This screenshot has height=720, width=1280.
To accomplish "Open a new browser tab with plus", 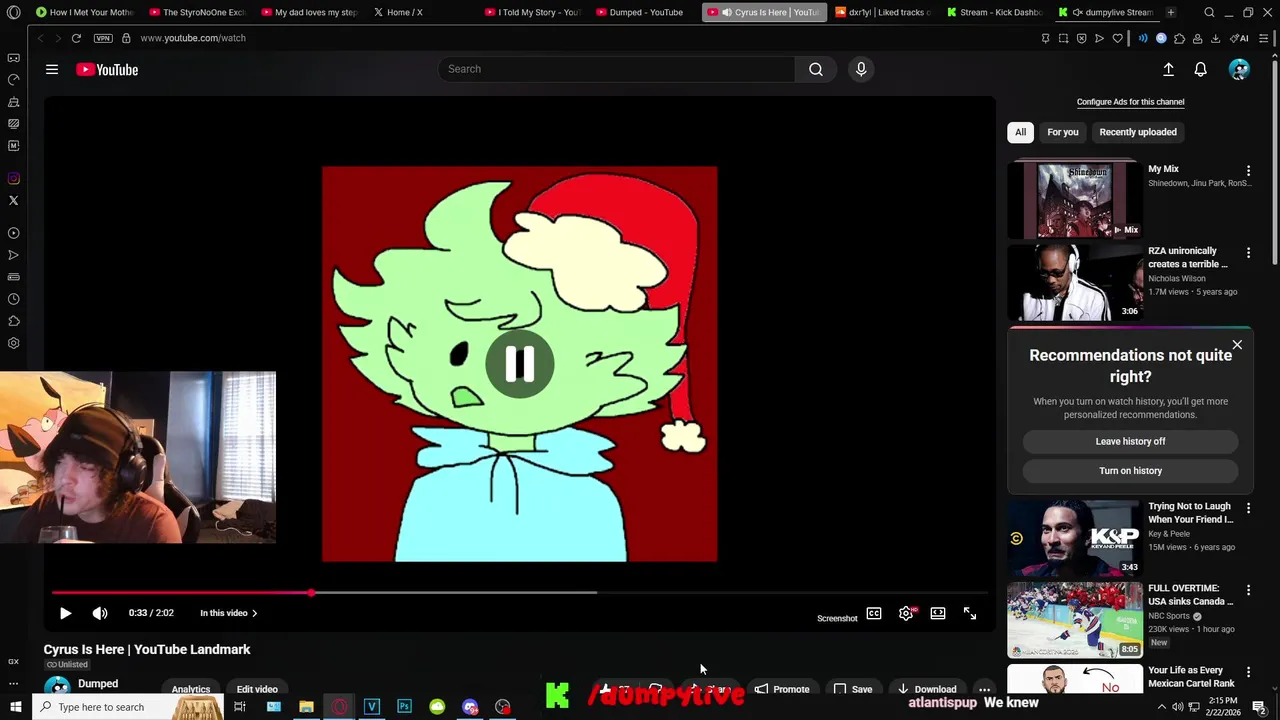I will 1170,13.
